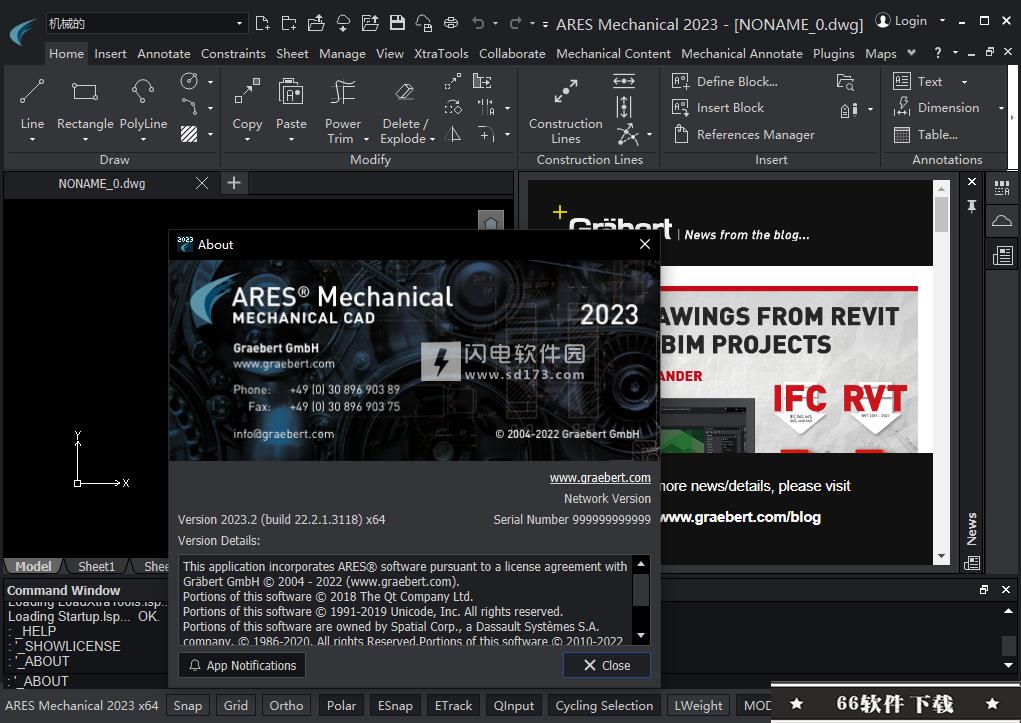The height and width of the screenshot is (723, 1021).
Task: Click the Define Block icon
Action: pyautogui.click(x=680, y=81)
